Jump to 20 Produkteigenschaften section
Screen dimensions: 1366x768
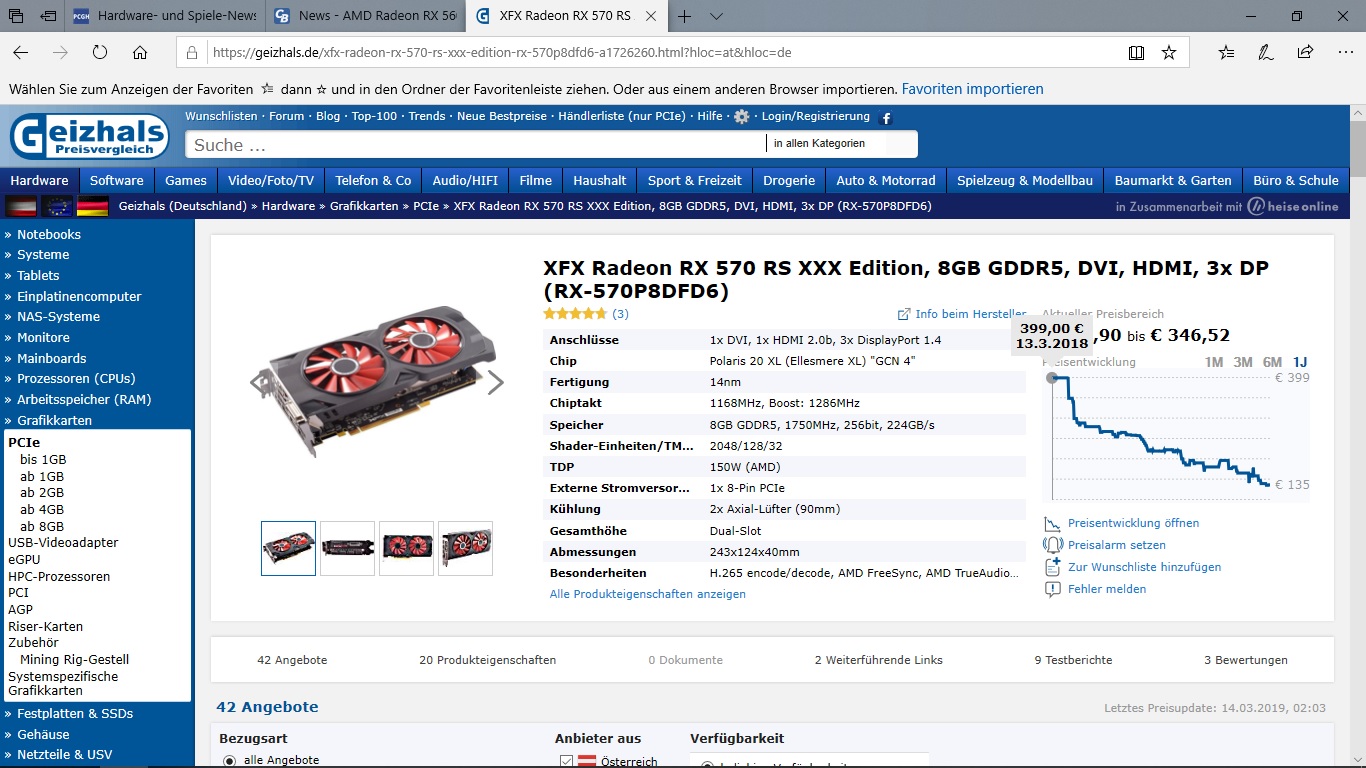(x=487, y=660)
